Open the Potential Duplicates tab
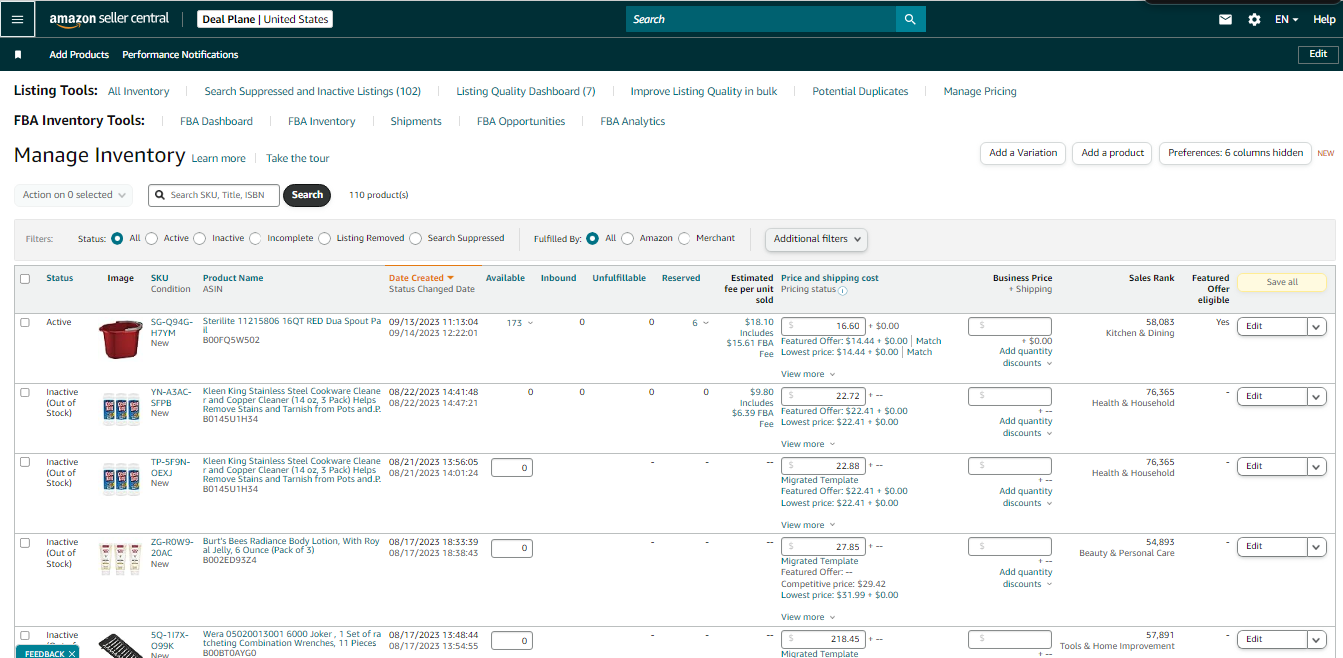The height and width of the screenshot is (658, 1343). [x=860, y=91]
